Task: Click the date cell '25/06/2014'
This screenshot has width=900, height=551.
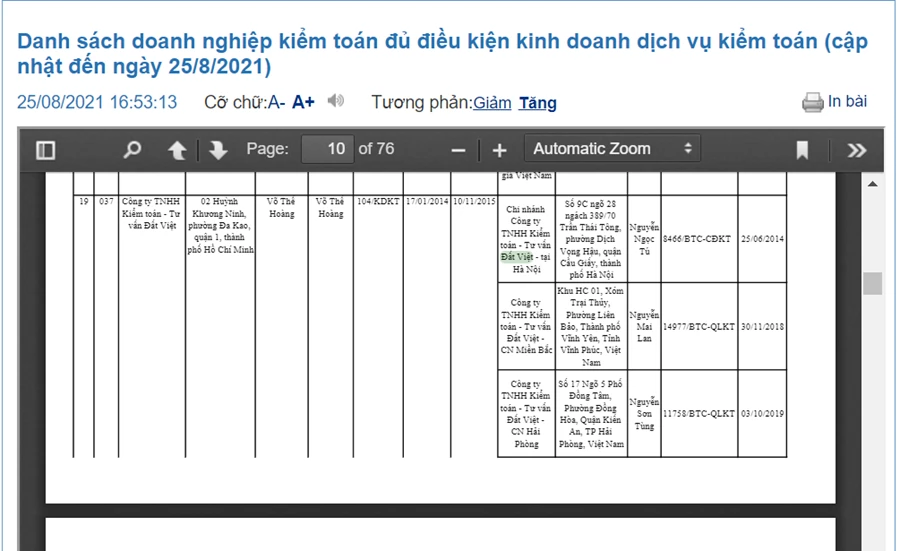Action: [762, 239]
